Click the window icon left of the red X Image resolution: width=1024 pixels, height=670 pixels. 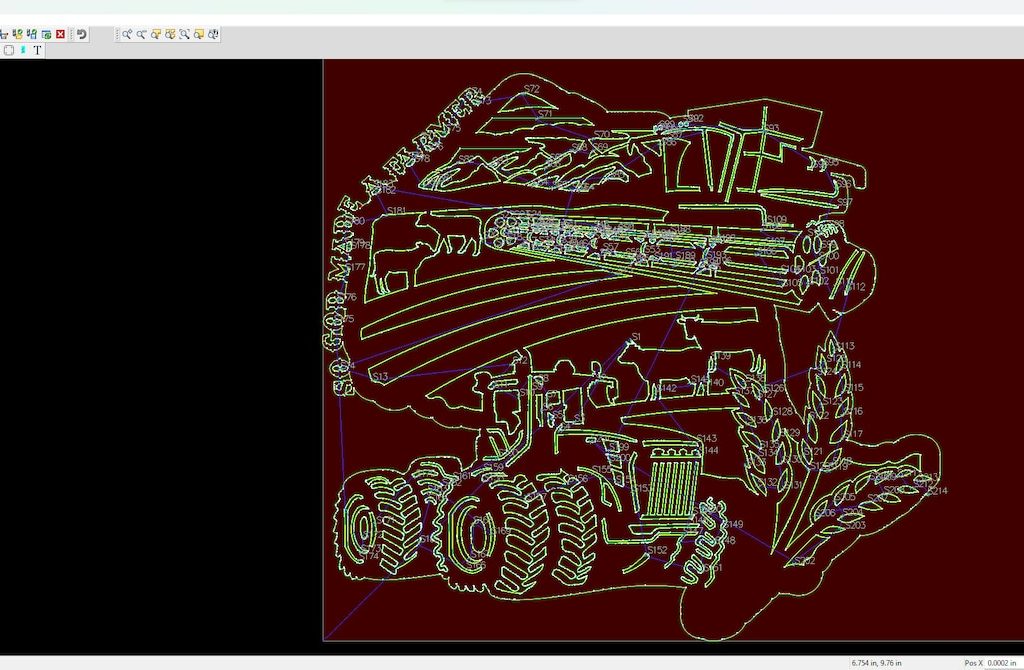point(46,34)
